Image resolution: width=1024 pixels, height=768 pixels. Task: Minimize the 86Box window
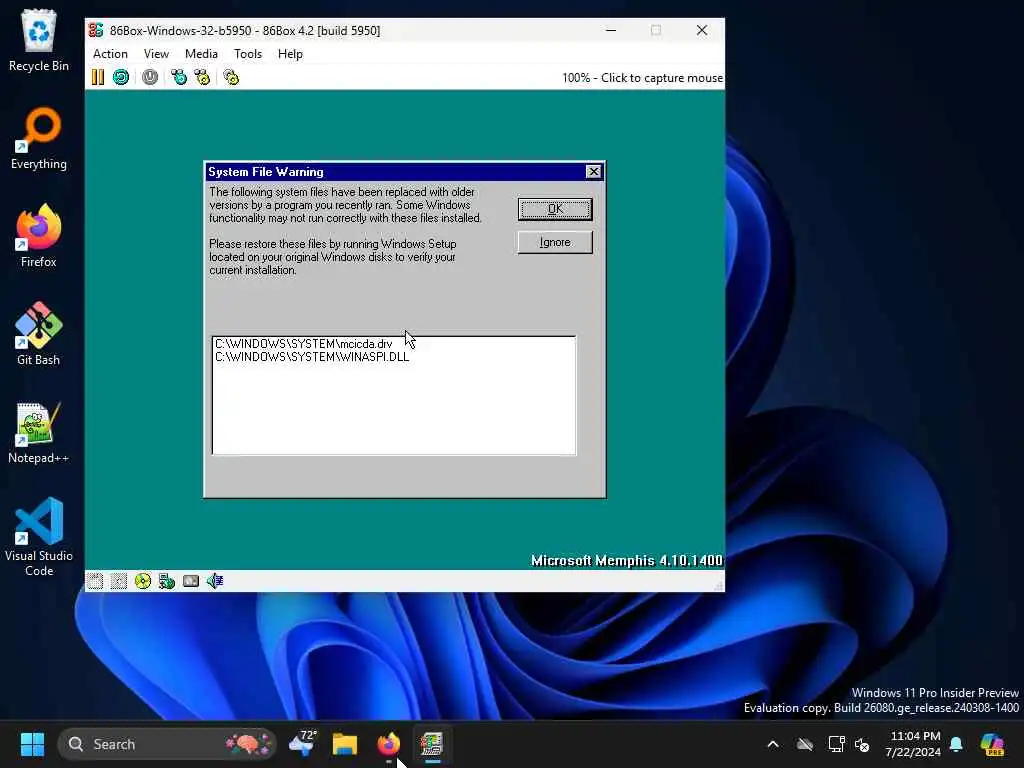[611, 30]
